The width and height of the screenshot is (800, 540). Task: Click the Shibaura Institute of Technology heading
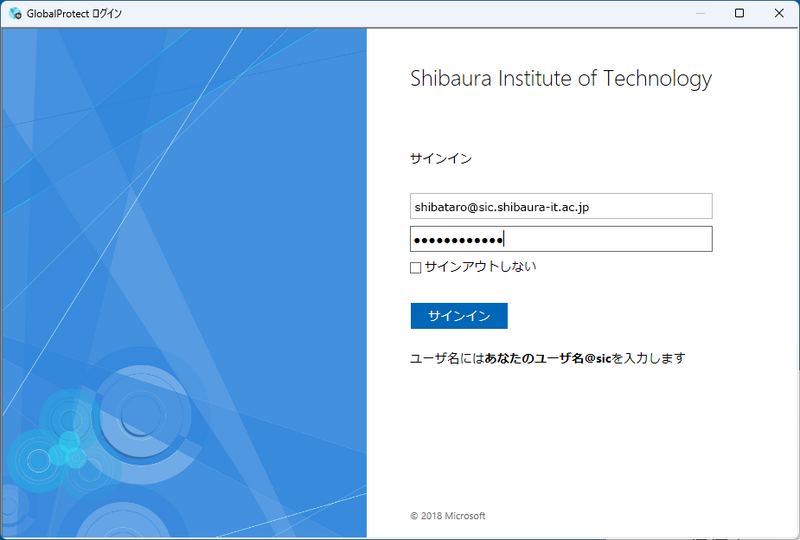pyautogui.click(x=561, y=79)
